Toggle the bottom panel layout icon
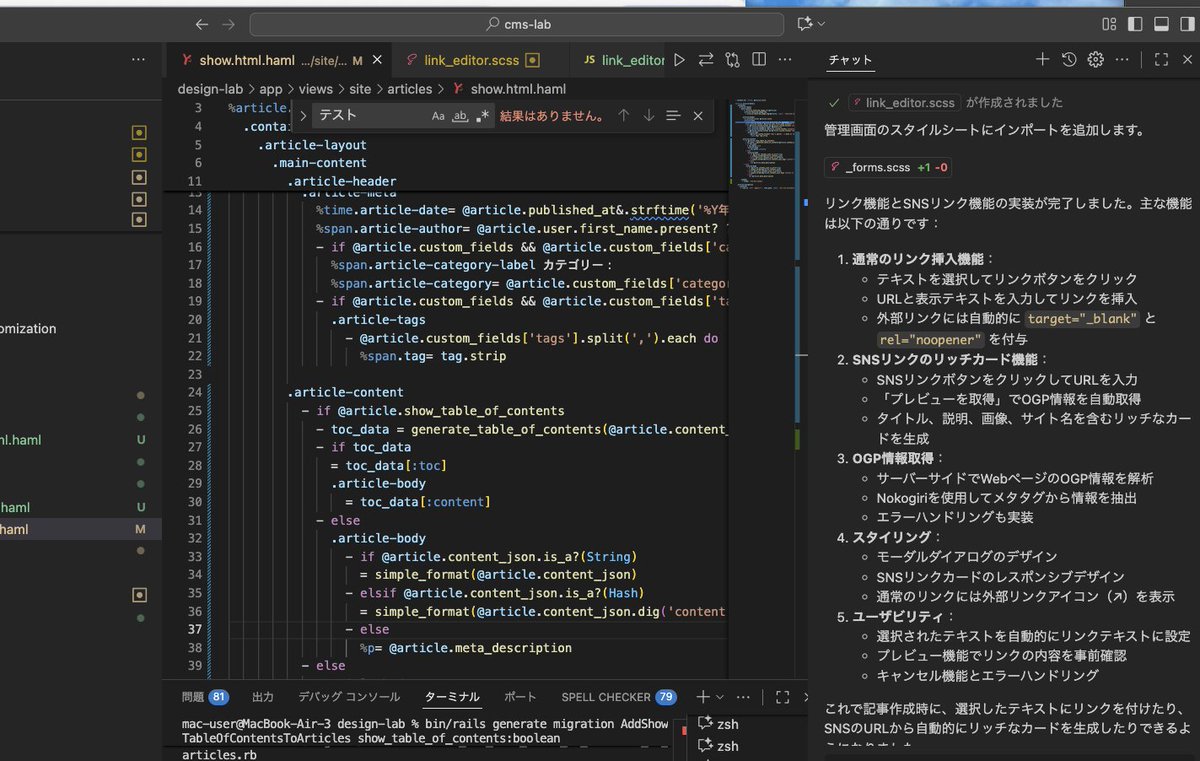1200x761 pixels. (1161, 24)
